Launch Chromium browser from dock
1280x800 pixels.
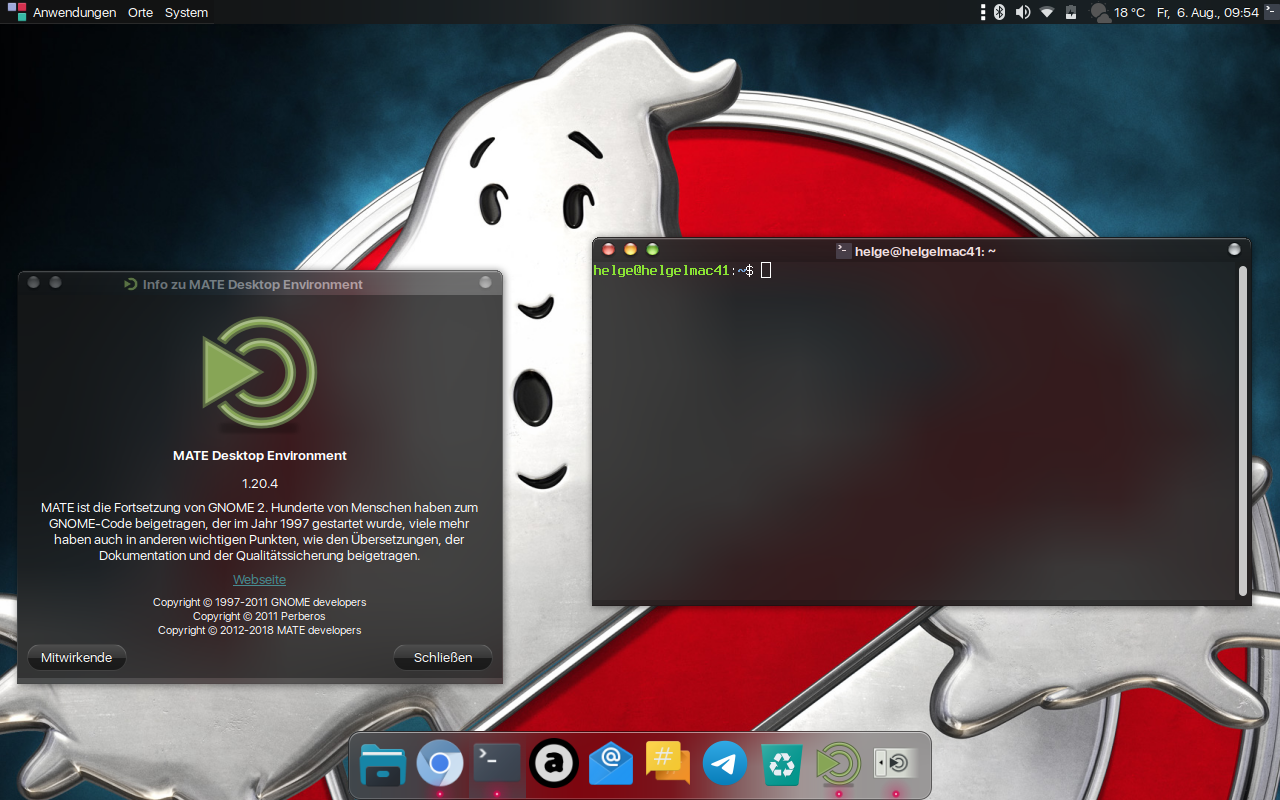pyautogui.click(x=440, y=765)
